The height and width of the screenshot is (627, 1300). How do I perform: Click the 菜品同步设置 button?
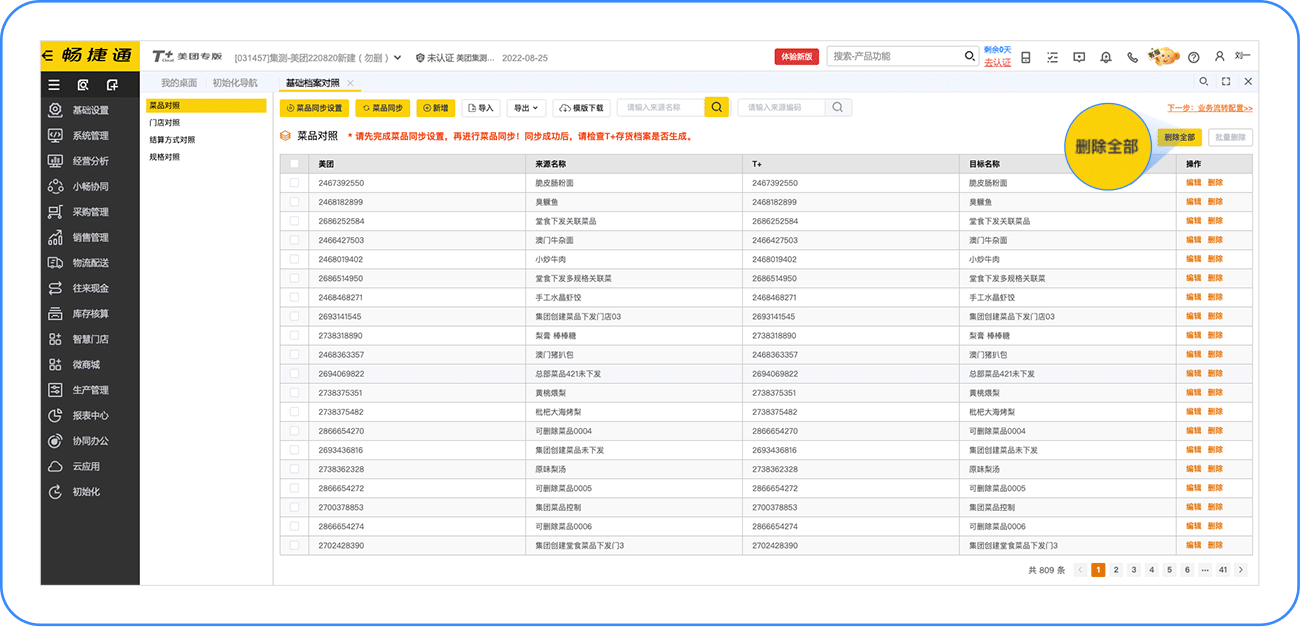[x=315, y=108]
